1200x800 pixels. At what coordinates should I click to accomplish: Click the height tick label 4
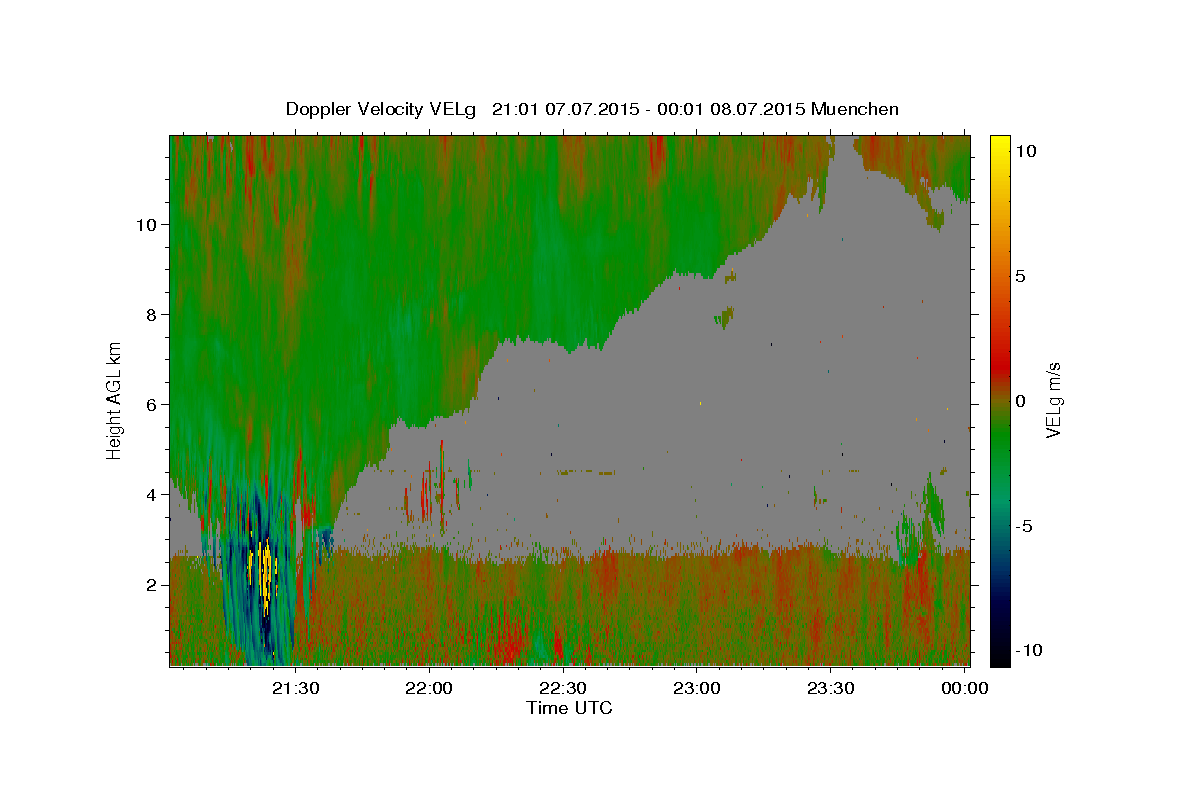[x=152, y=495]
